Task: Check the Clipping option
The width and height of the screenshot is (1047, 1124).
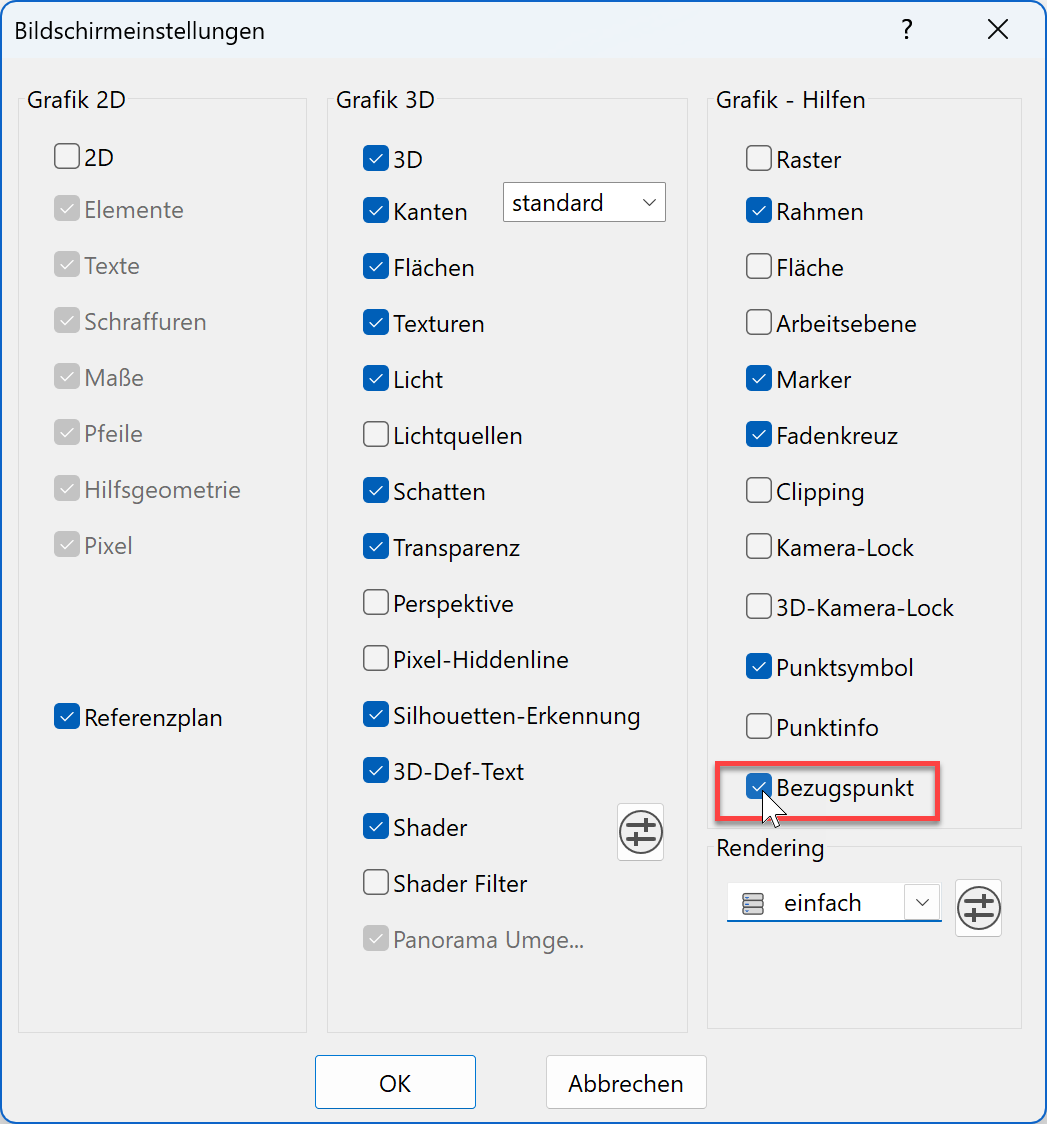Action: pyautogui.click(x=759, y=491)
